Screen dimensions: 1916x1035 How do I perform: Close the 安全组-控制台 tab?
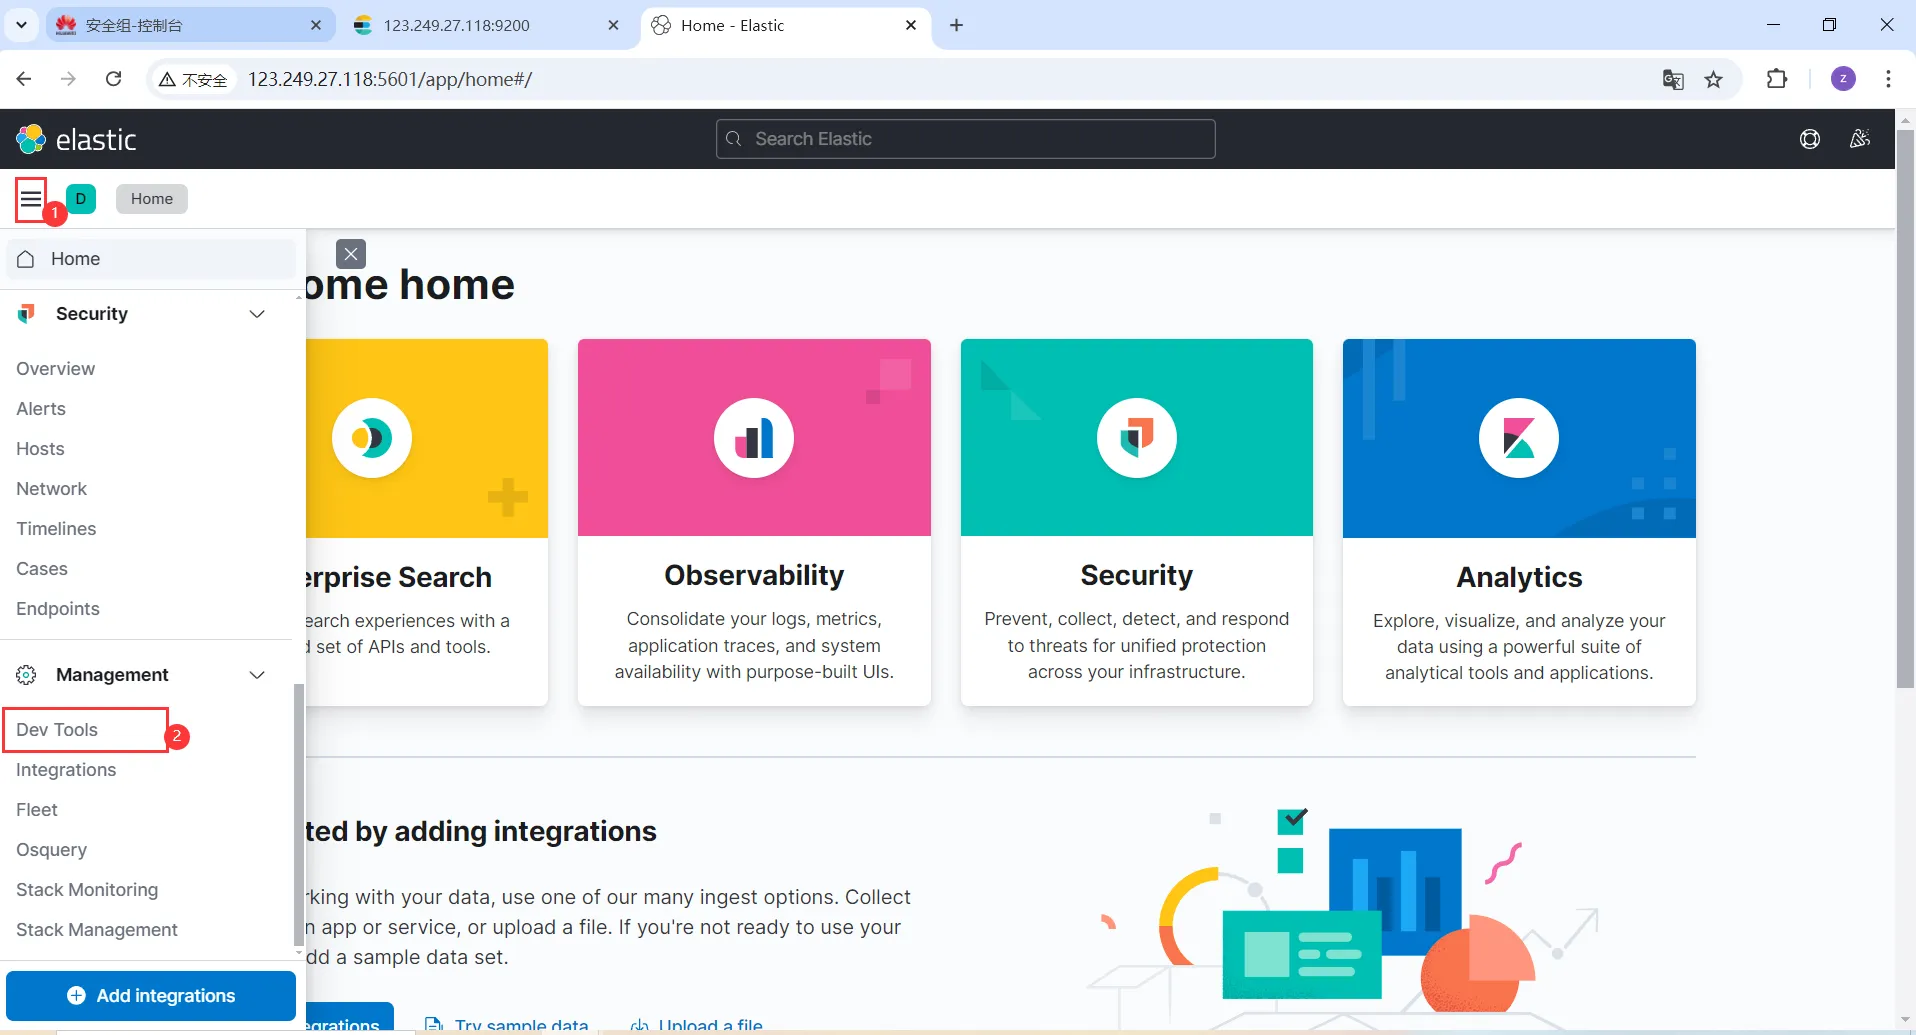click(316, 25)
